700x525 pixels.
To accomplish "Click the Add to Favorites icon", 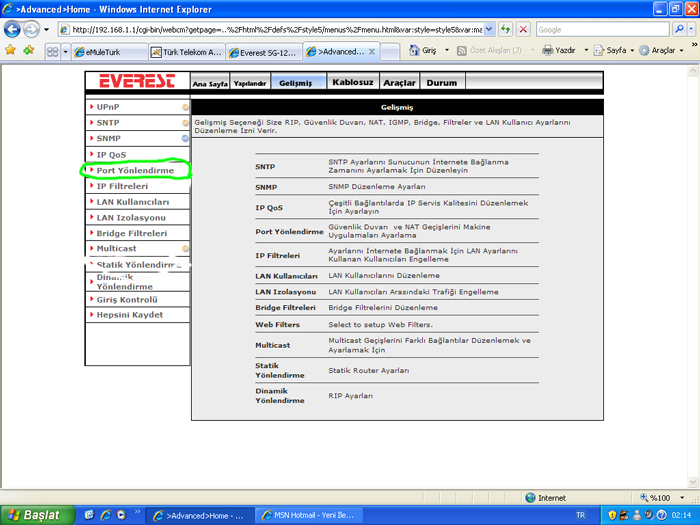I will coord(29,50).
